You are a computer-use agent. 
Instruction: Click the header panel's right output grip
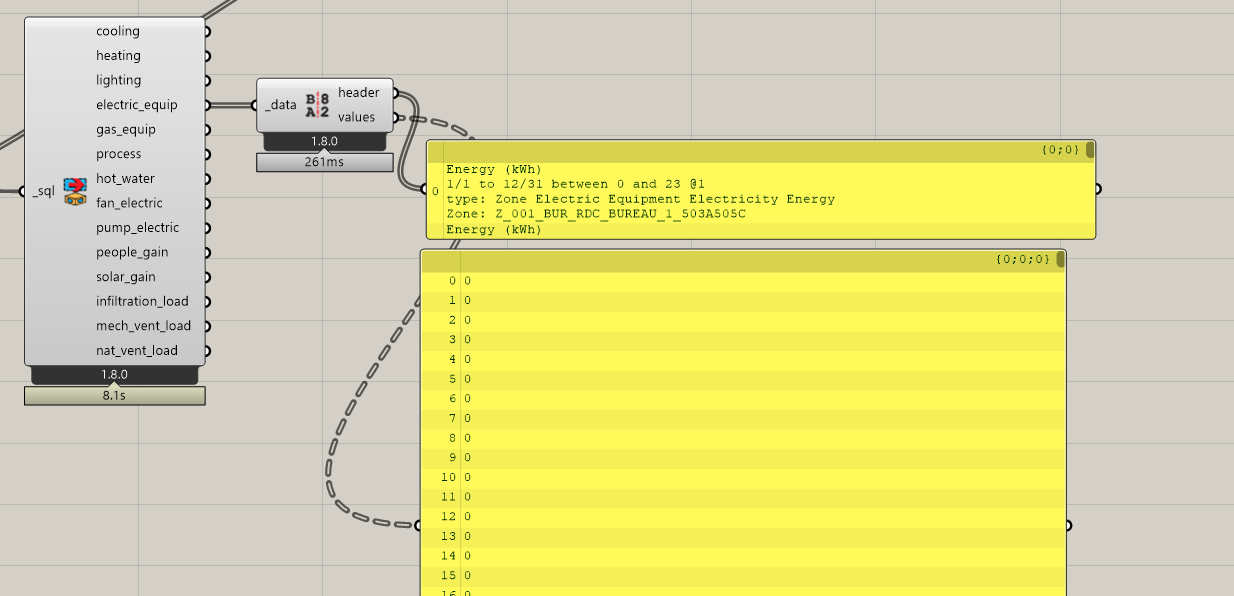(1097, 188)
